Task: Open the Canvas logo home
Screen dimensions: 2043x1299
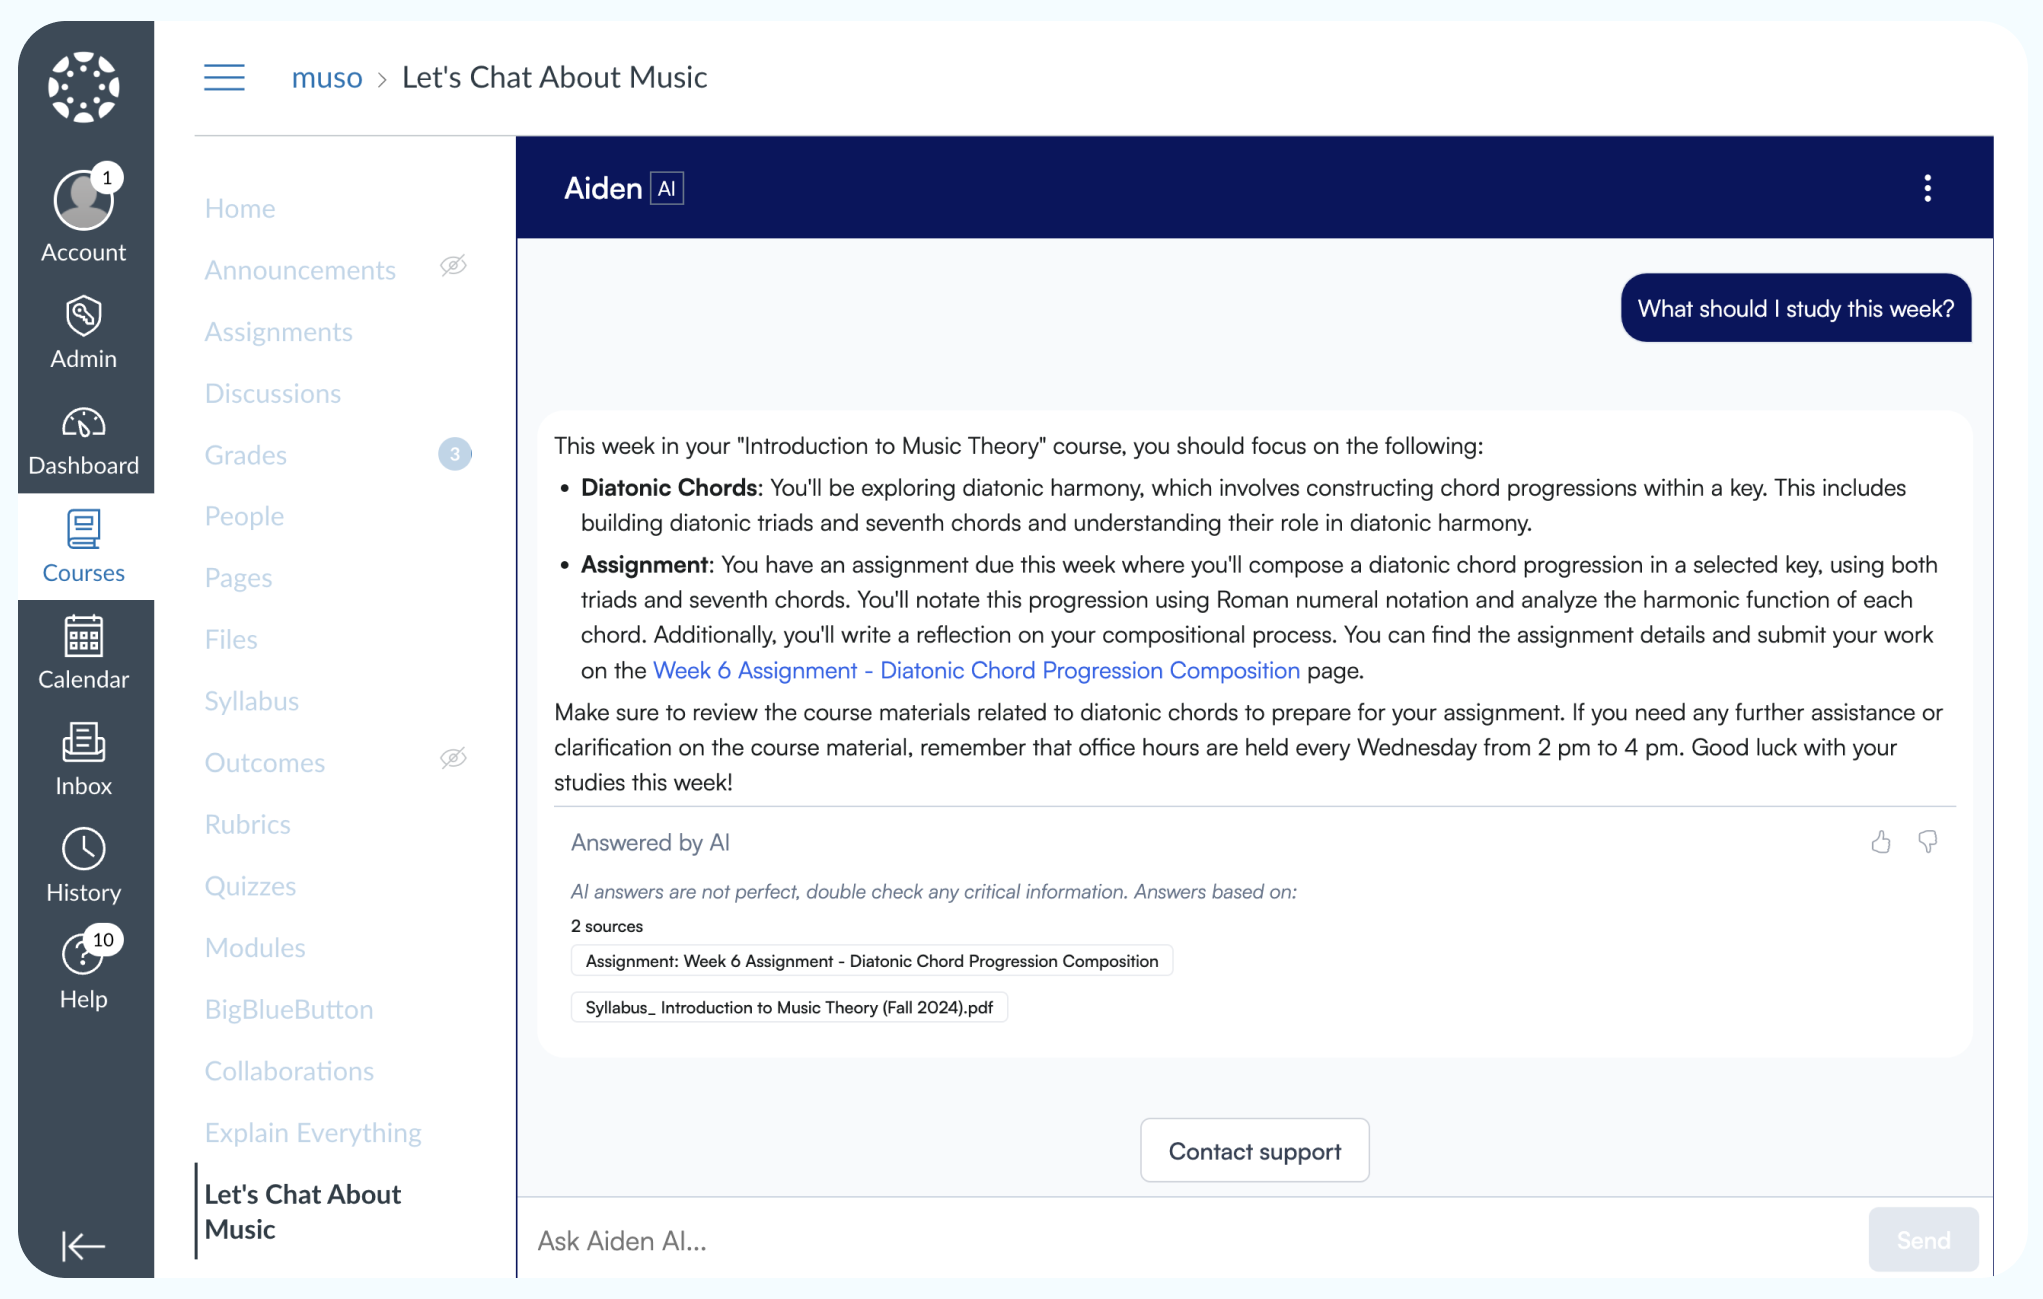Action: (84, 87)
